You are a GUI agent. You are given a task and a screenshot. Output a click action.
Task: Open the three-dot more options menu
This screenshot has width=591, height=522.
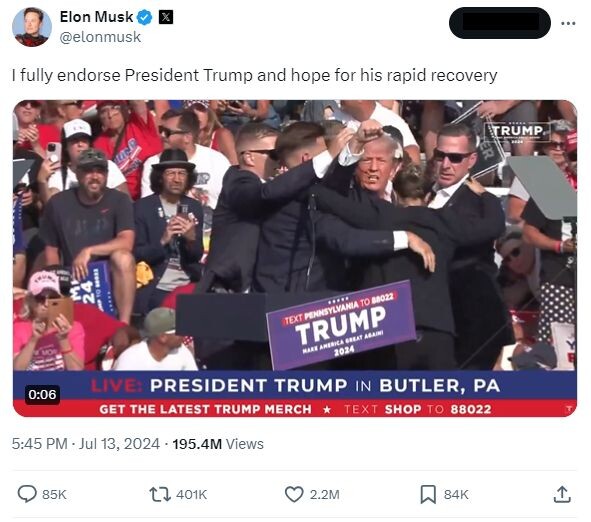568,23
